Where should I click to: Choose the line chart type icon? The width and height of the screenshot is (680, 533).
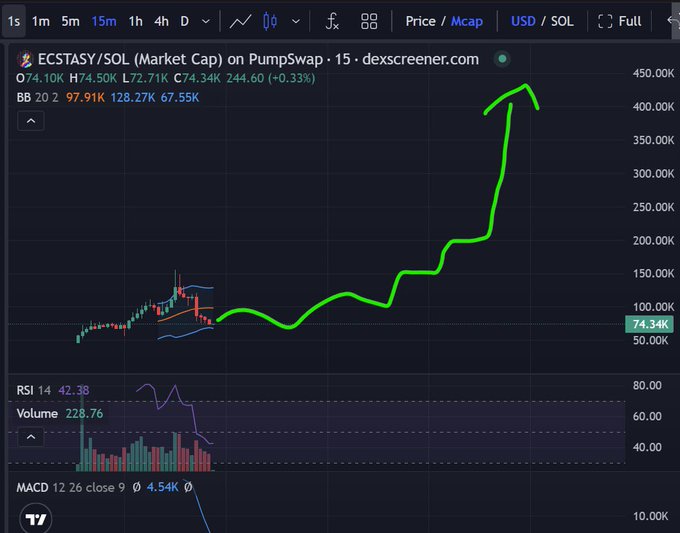pos(240,21)
